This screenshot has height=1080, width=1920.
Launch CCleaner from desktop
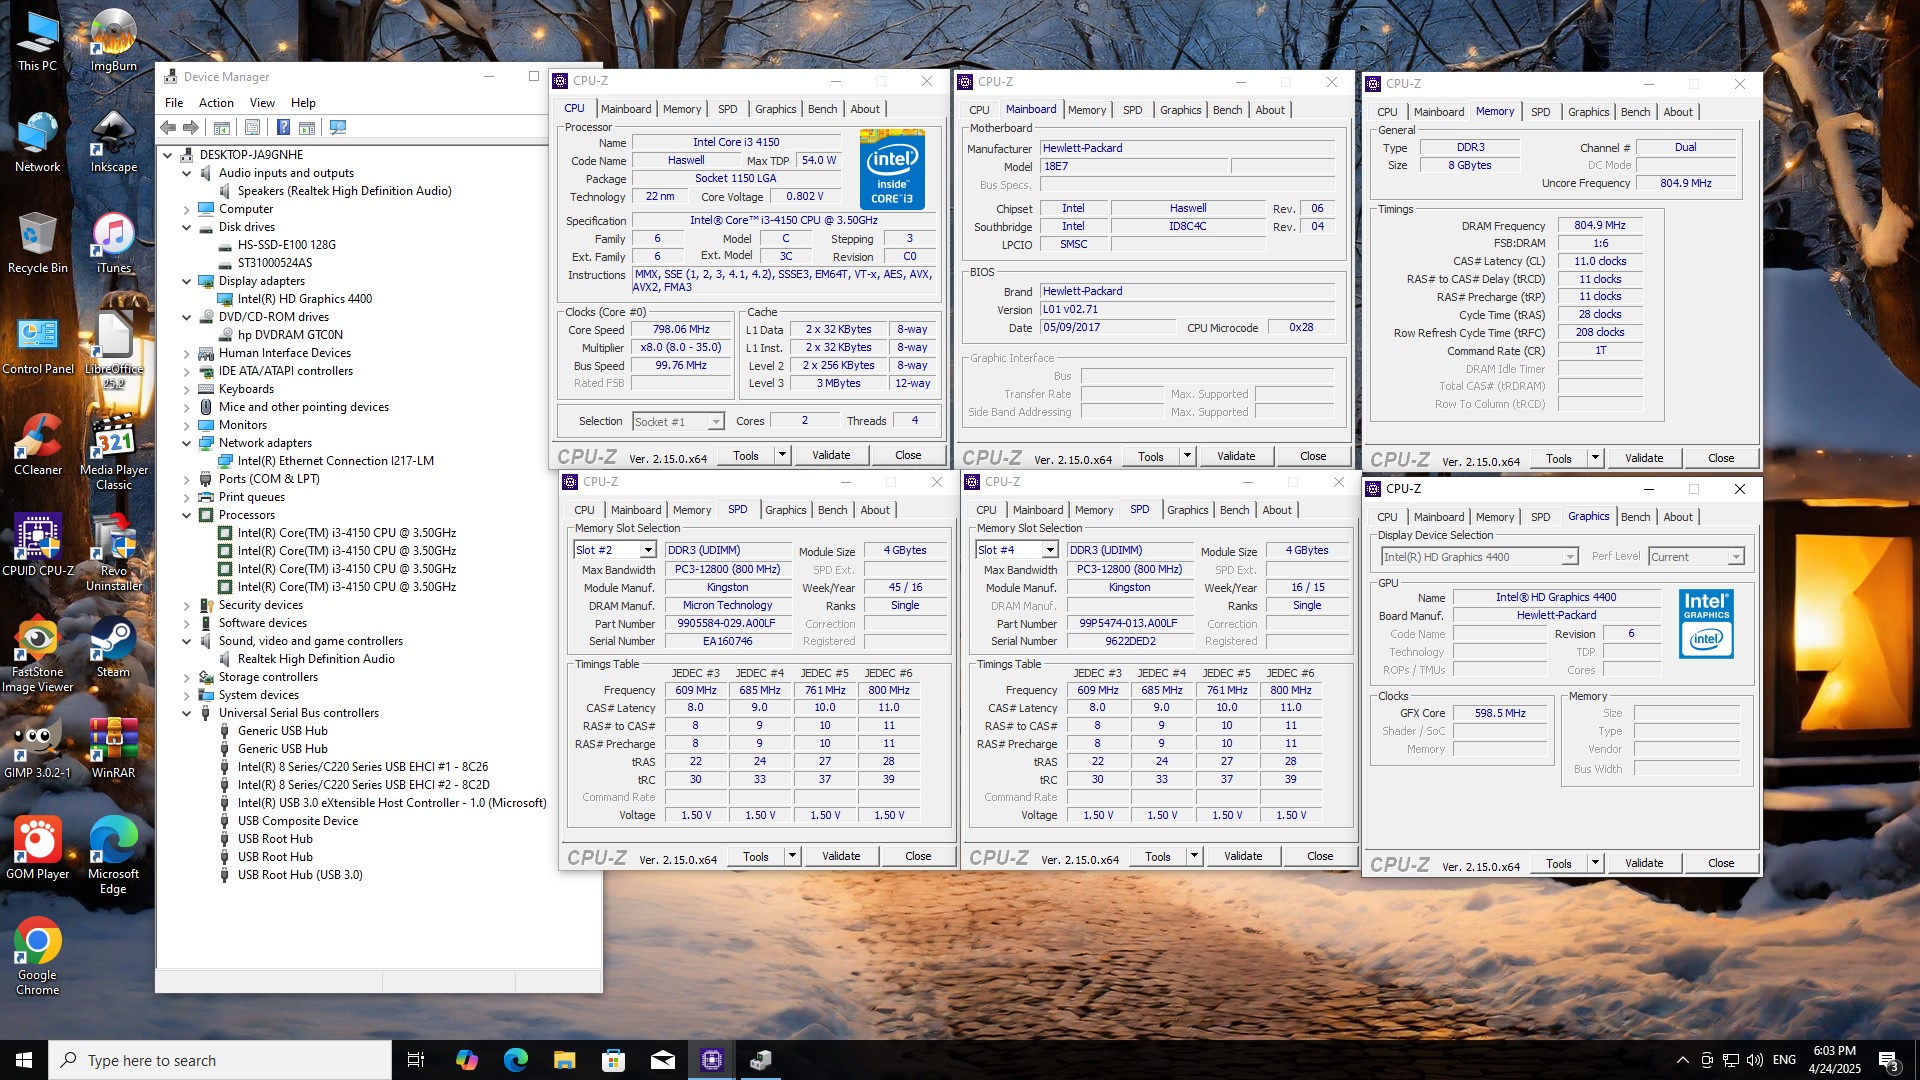(37, 445)
